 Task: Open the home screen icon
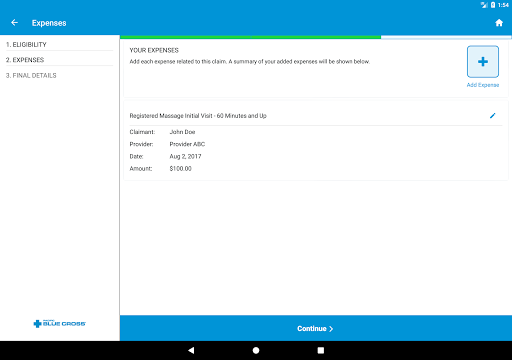click(x=499, y=23)
